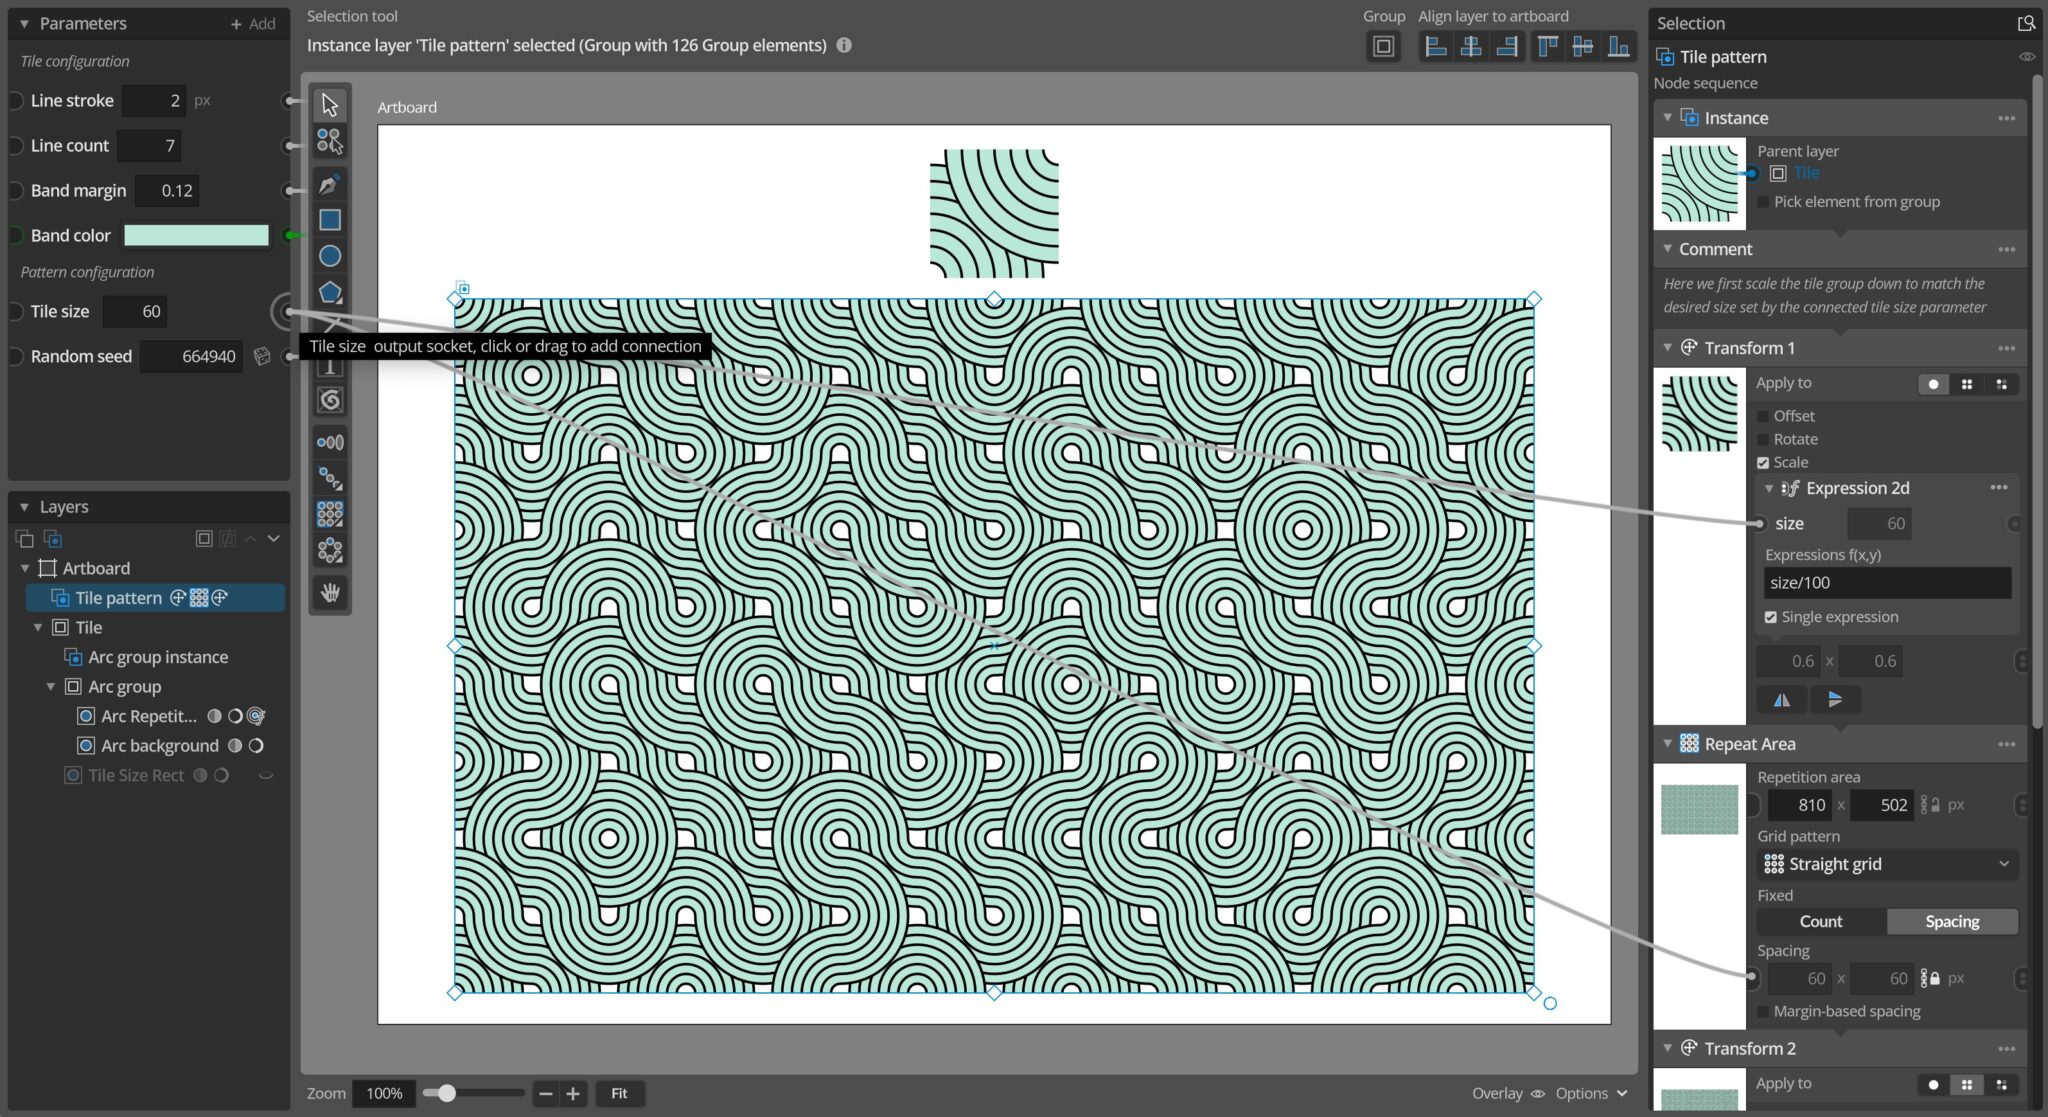Disable Single expression in Expression 2d
Viewport: 2048px width, 1117px height.
(x=1770, y=617)
